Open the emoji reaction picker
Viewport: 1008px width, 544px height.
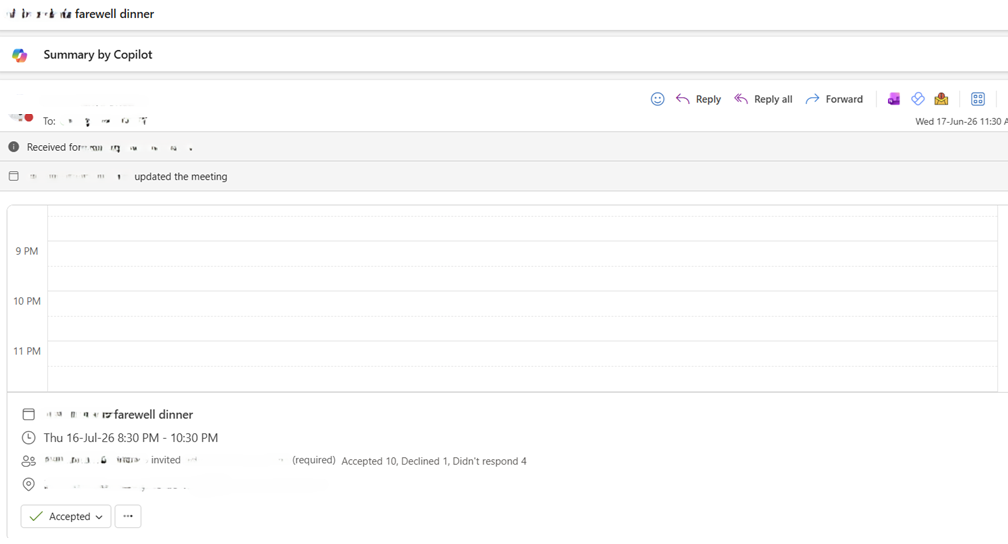click(x=657, y=99)
